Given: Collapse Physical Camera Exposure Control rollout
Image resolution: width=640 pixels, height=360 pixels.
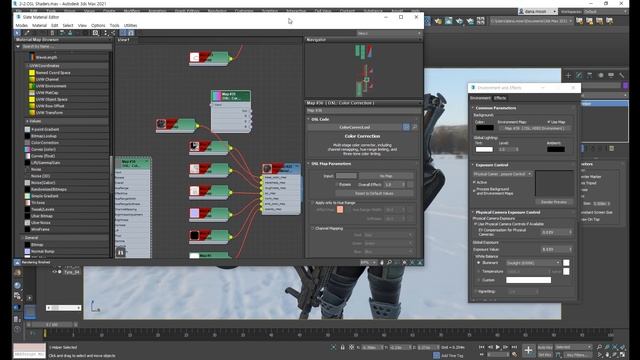Looking at the screenshot, I should 473,212.
